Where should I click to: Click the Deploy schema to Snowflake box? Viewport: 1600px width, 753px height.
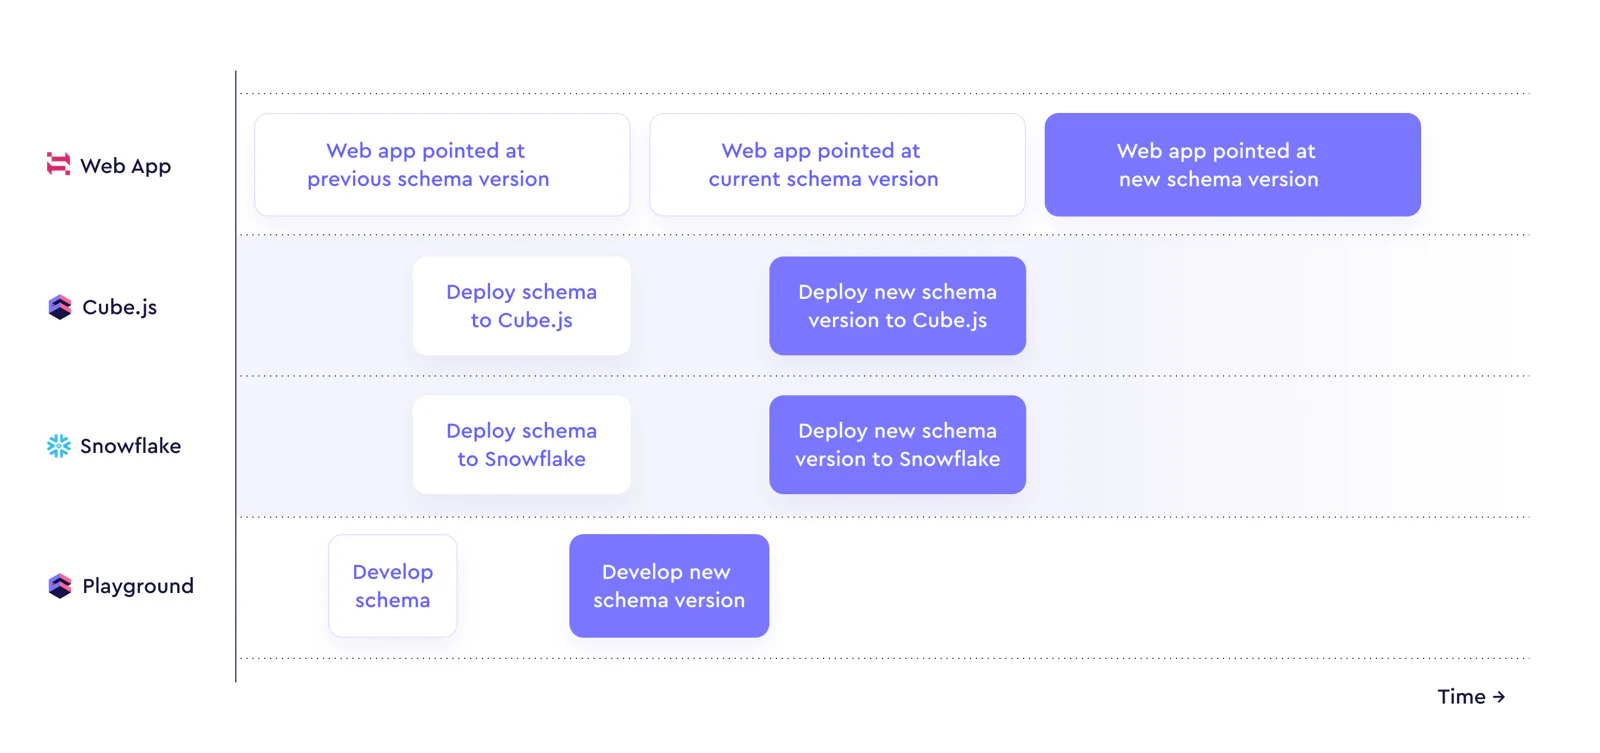tap(521, 445)
